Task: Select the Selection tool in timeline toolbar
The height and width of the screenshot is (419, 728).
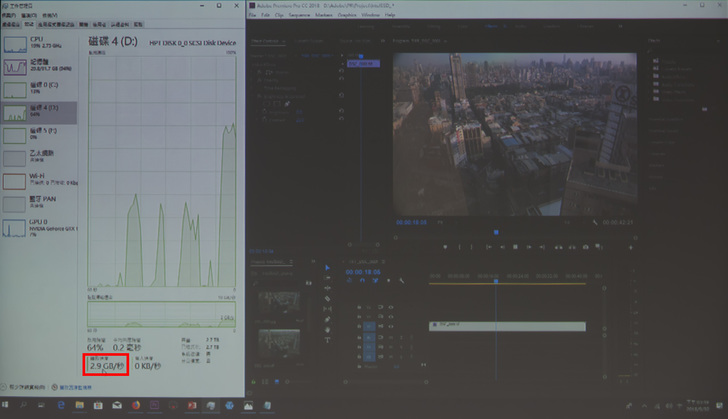Action: 327,267
